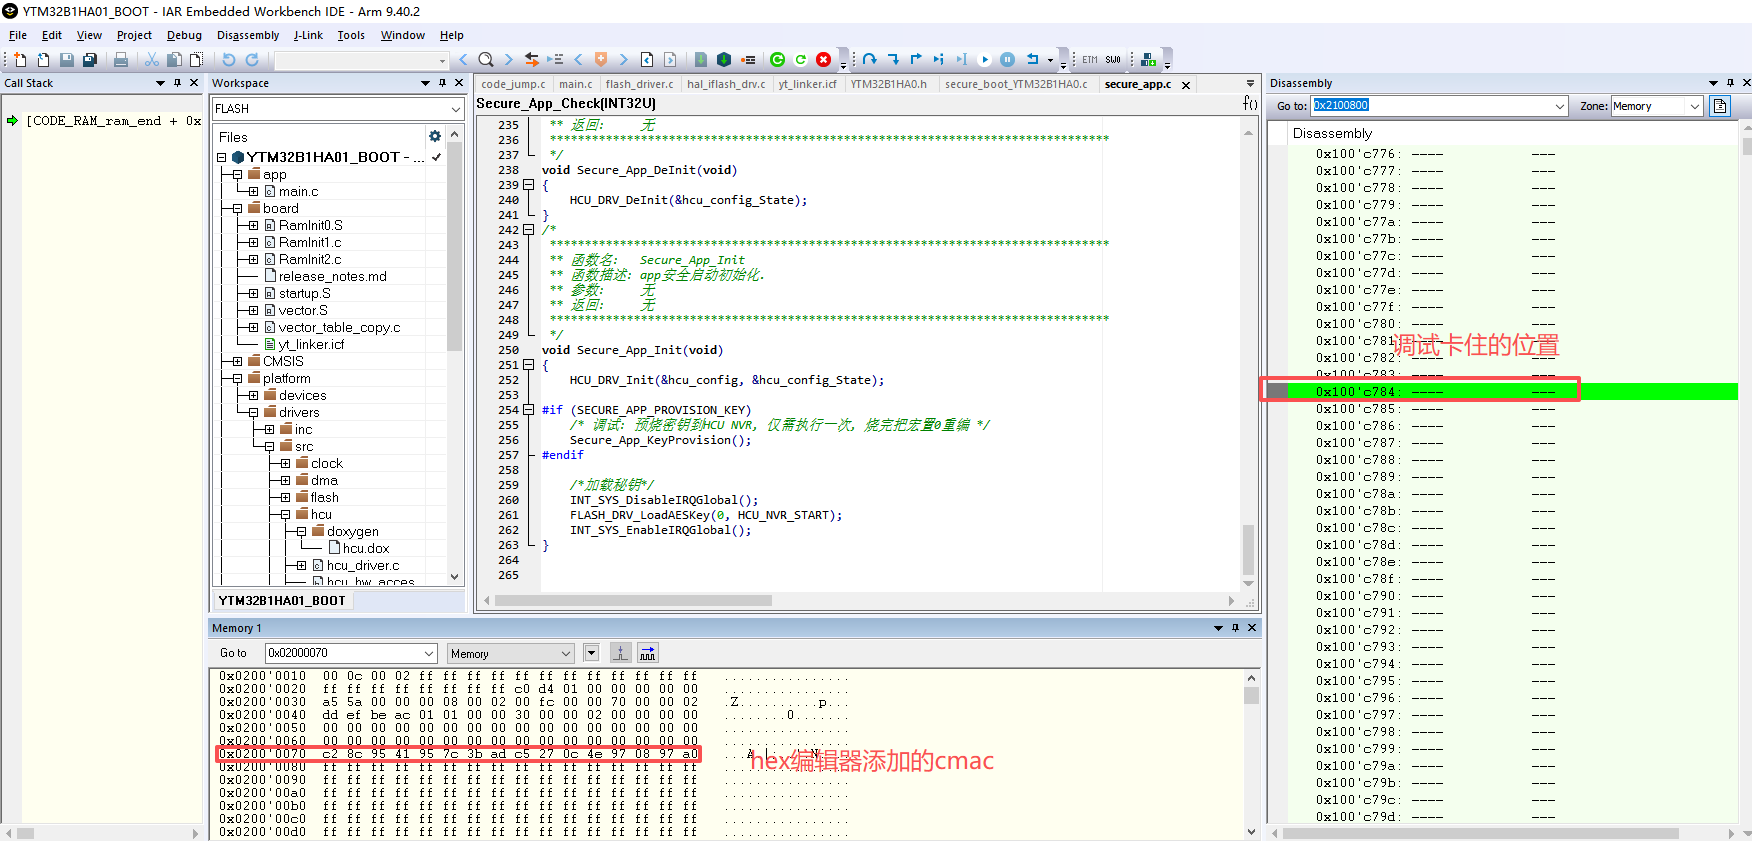Image resolution: width=1752 pixels, height=841 pixels.
Task: Collapse the hcu folder in Workspace tree
Action: pos(285,514)
